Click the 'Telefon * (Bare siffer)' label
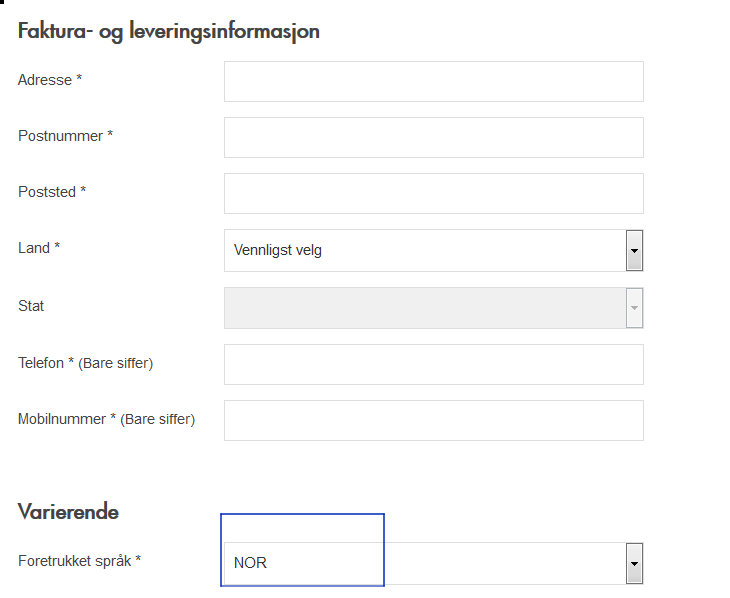The image size is (730, 598). [x=85, y=363]
